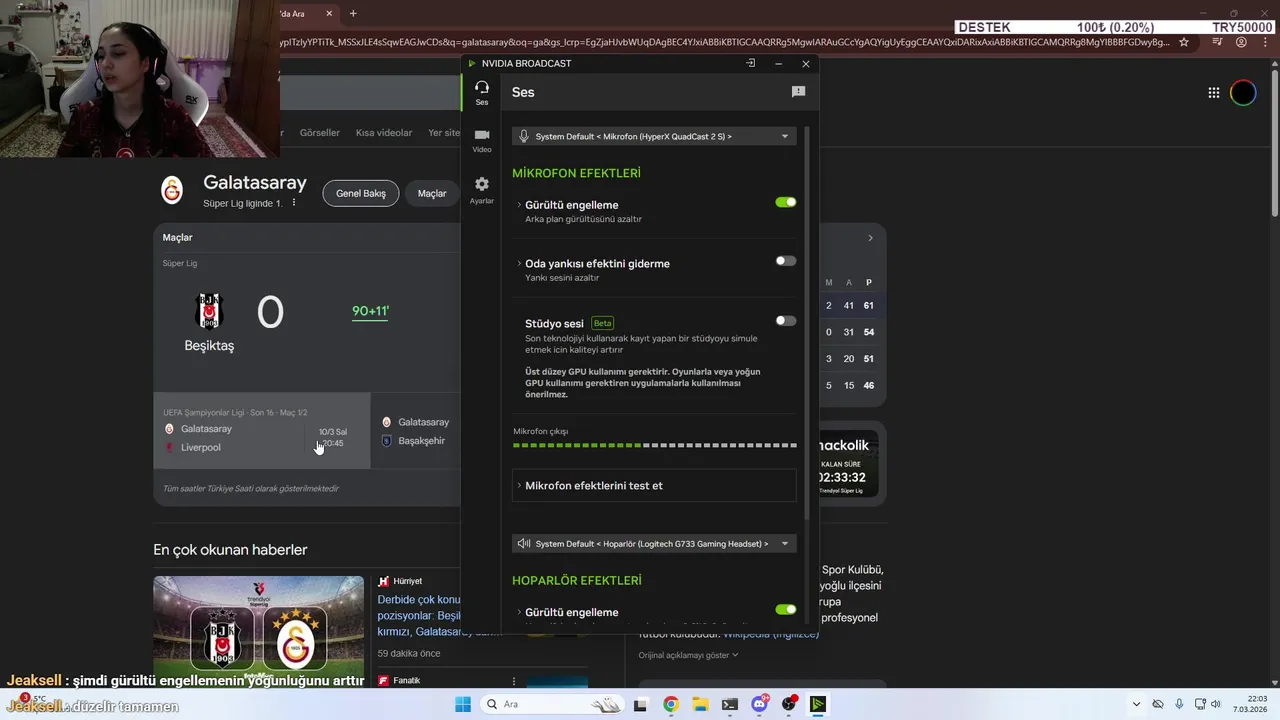Viewport: 1280px width, 720px height.
Task: Open the Yer siteleri search tab
Action: tap(444, 132)
